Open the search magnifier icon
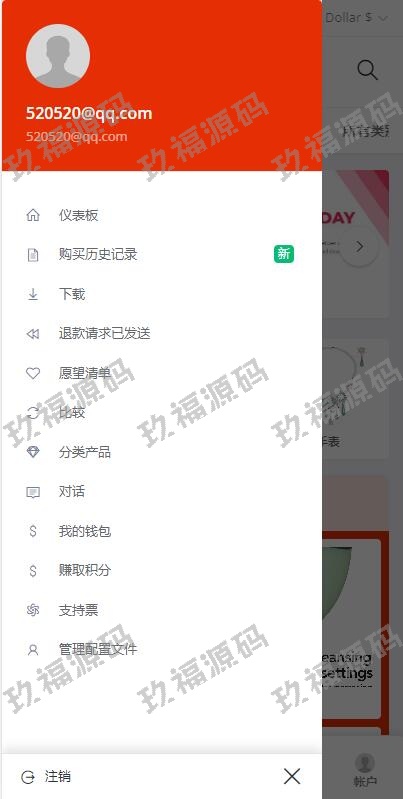This screenshot has width=403, height=799. point(367,70)
